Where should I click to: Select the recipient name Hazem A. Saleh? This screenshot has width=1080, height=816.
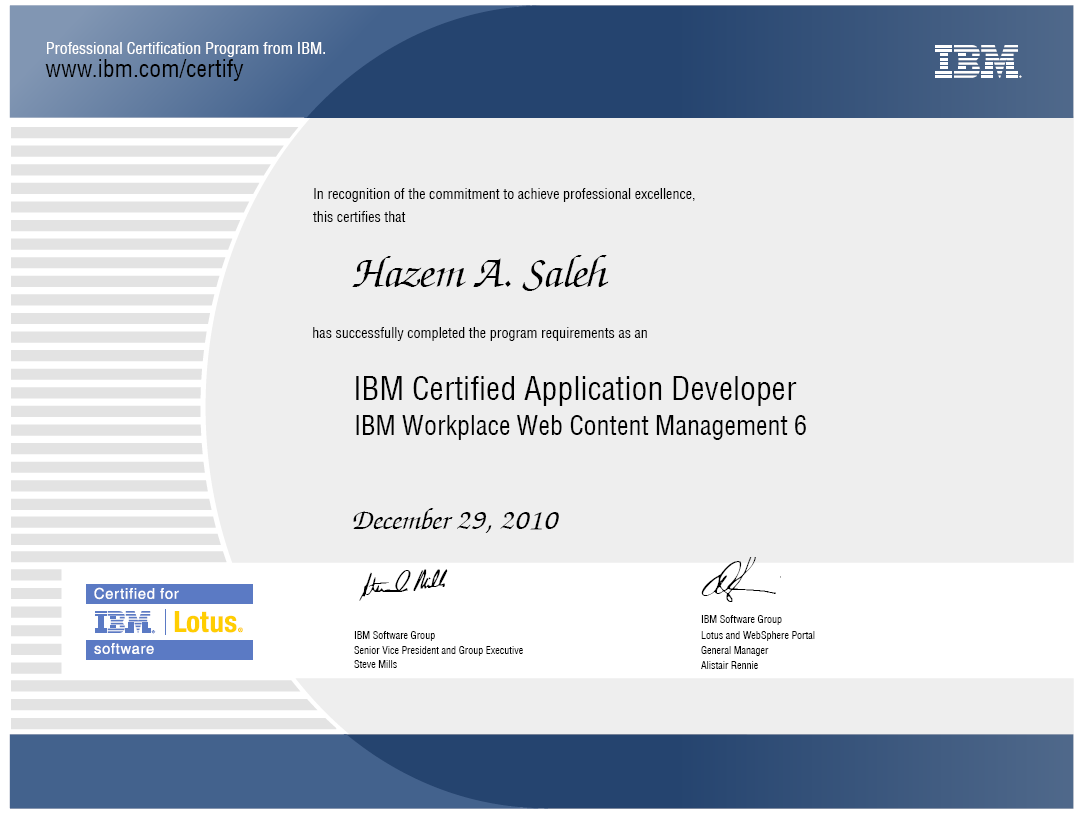tap(480, 273)
